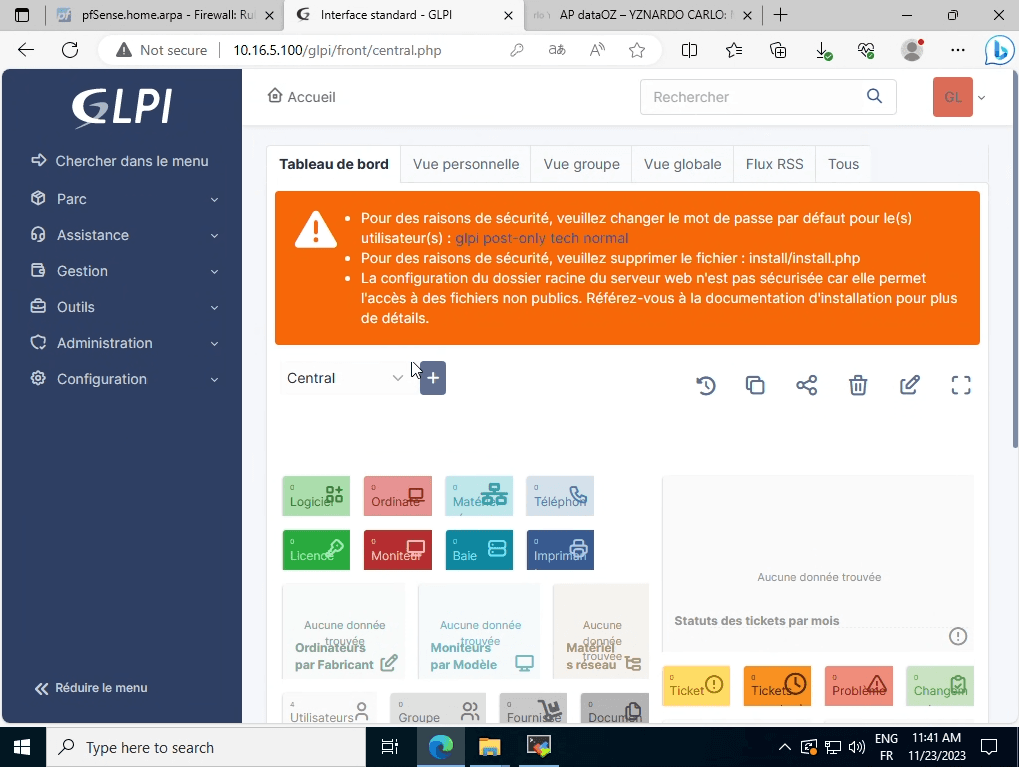The height and width of the screenshot is (767, 1019).
Task: Click the Accueil breadcrumb link
Action: click(302, 97)
